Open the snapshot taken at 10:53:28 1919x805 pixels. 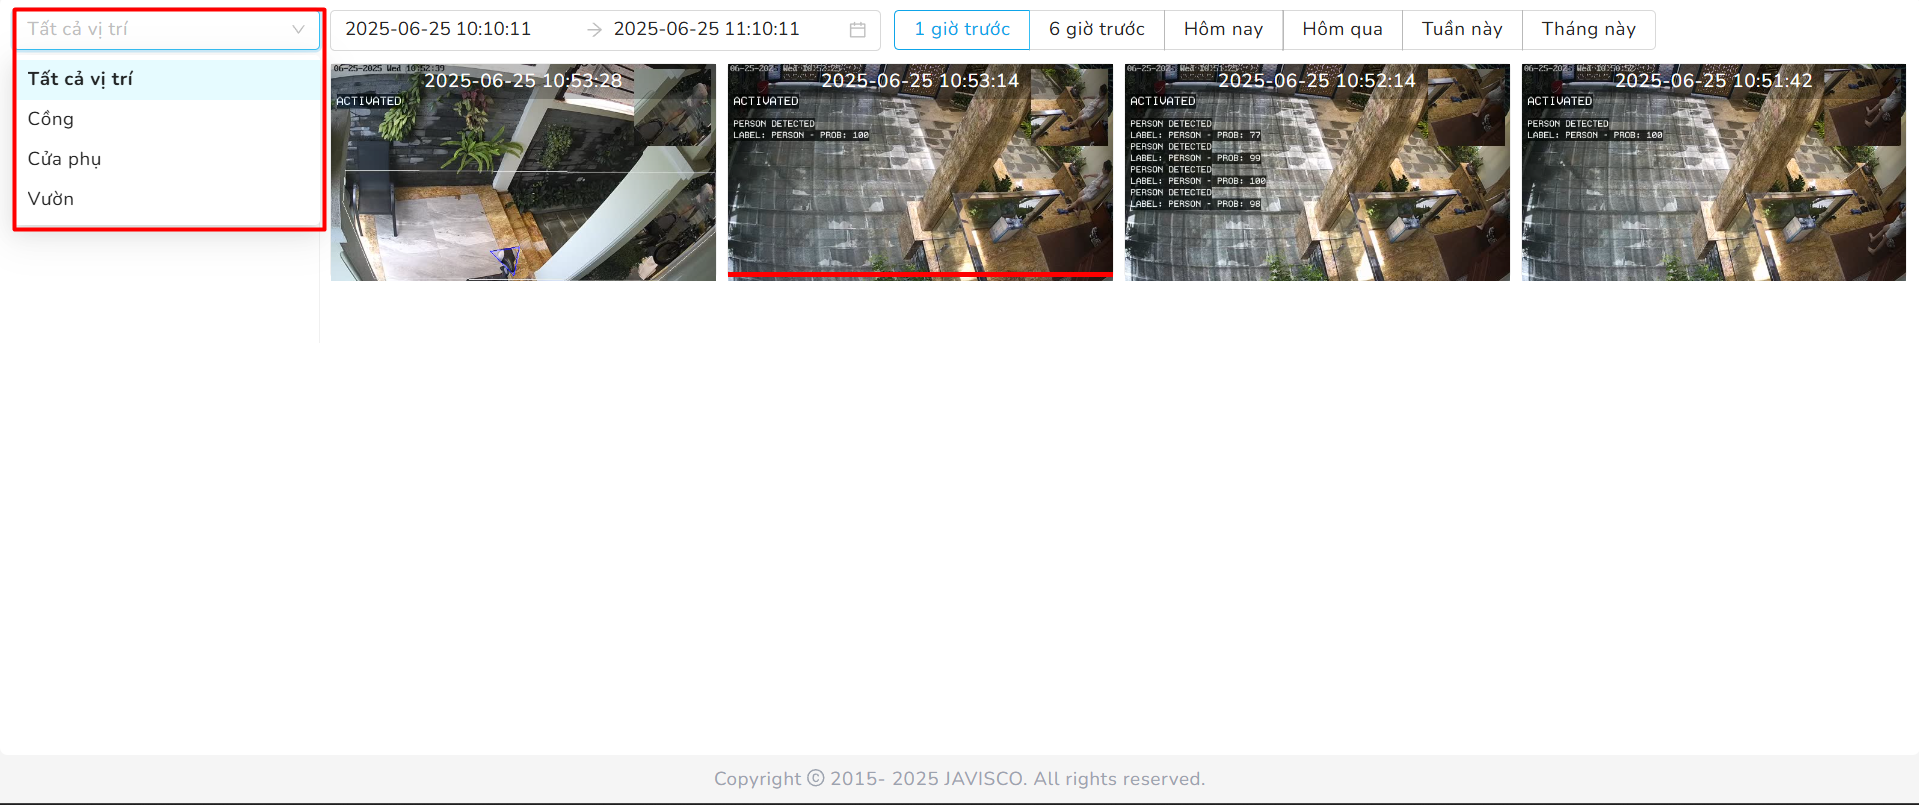coord(523,172)
